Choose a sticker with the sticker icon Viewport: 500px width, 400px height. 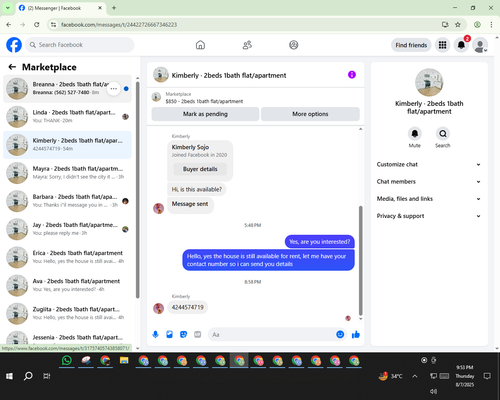(183, 334)
